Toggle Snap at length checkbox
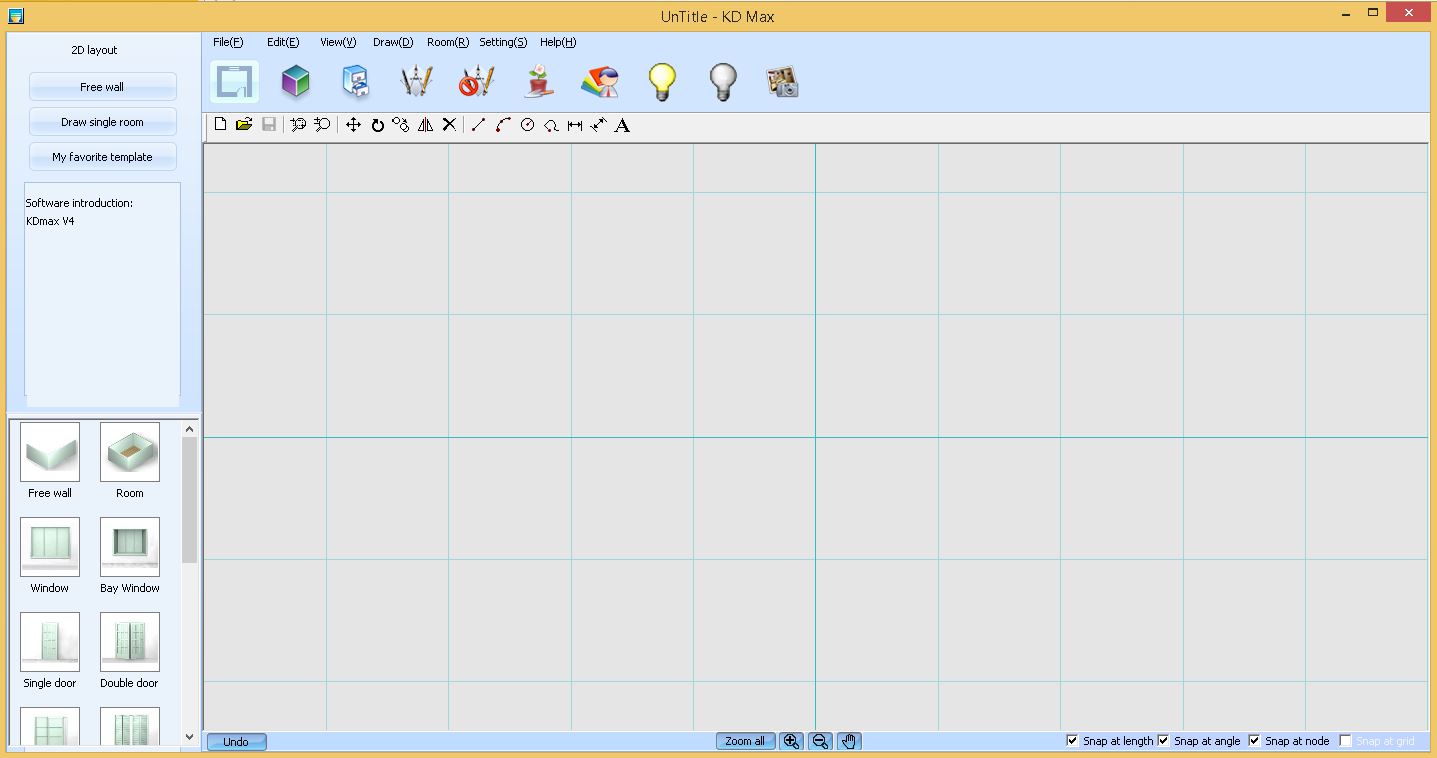1437x758 pixels. point(1072,741)
